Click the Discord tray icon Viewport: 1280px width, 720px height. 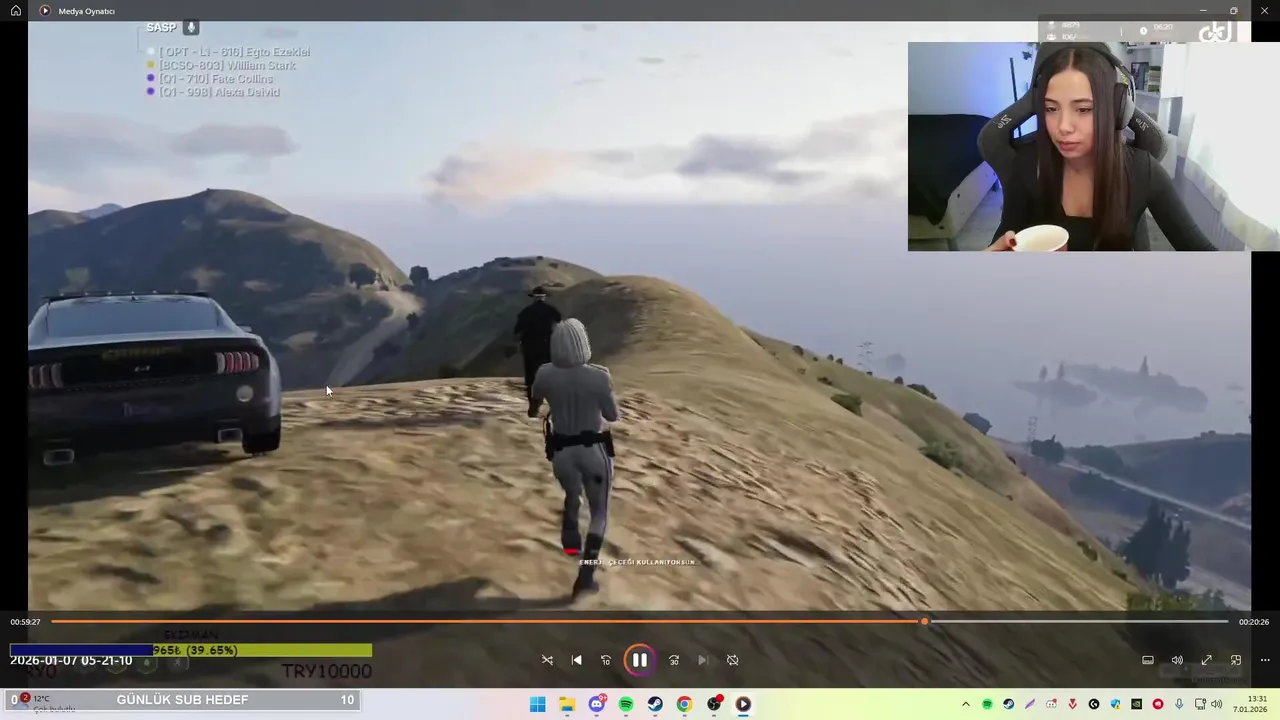(x=1051, y=704)
